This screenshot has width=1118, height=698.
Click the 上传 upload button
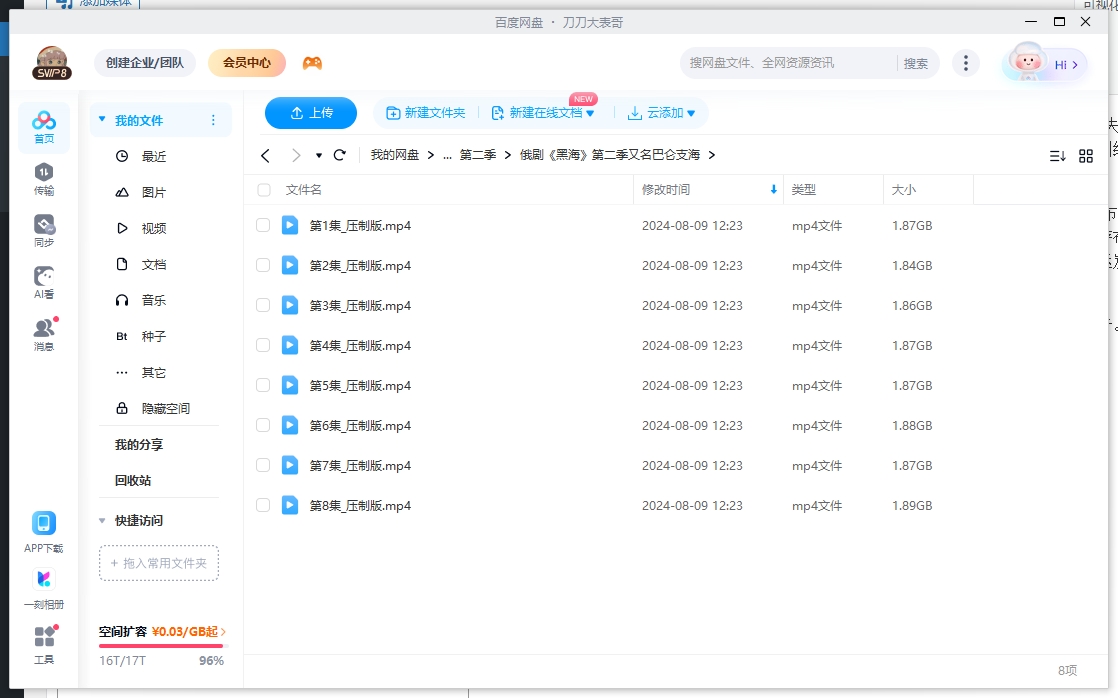click(310, 113)
